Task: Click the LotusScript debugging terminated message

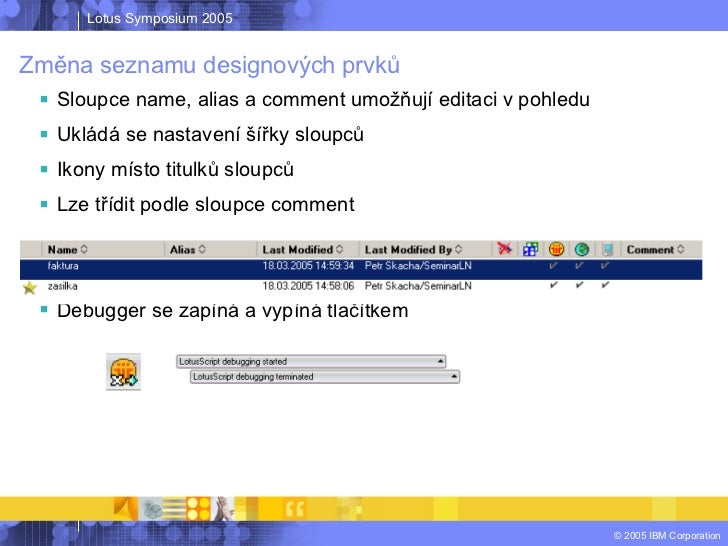Action: [253, 377]
